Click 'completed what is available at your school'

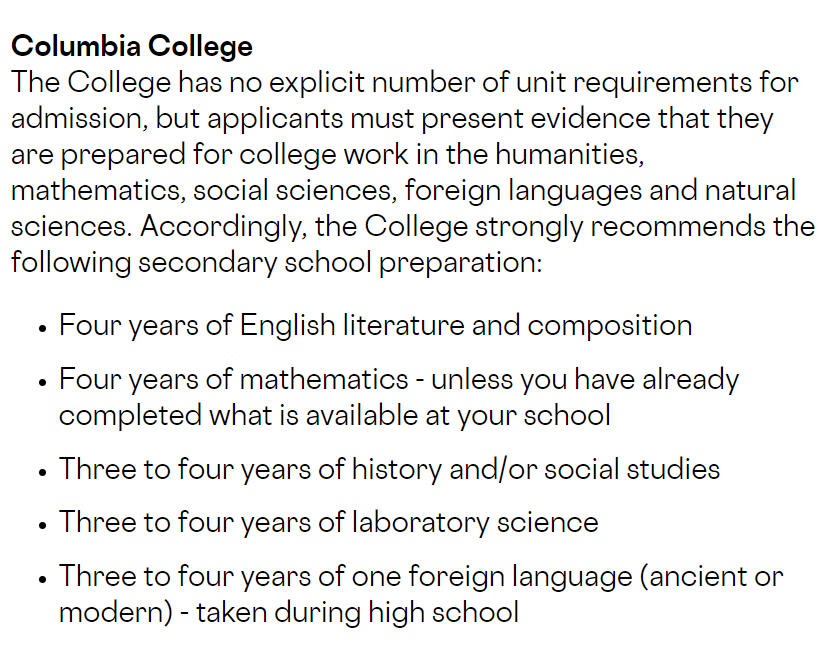pyautogui.click(x=334, y=414)
